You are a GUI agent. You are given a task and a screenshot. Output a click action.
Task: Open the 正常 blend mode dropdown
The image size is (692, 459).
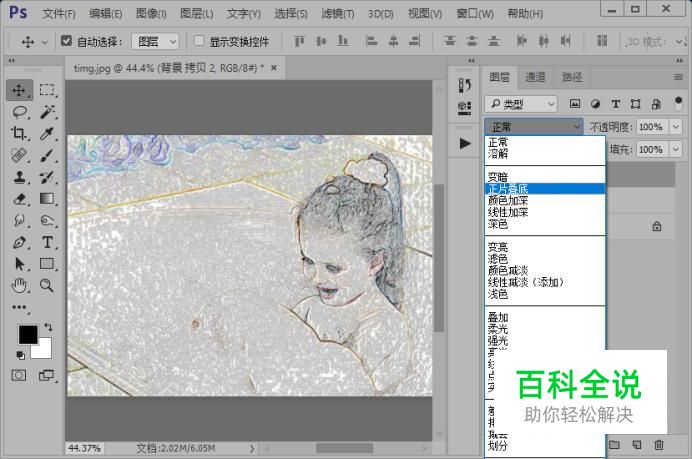coord(534,127)
